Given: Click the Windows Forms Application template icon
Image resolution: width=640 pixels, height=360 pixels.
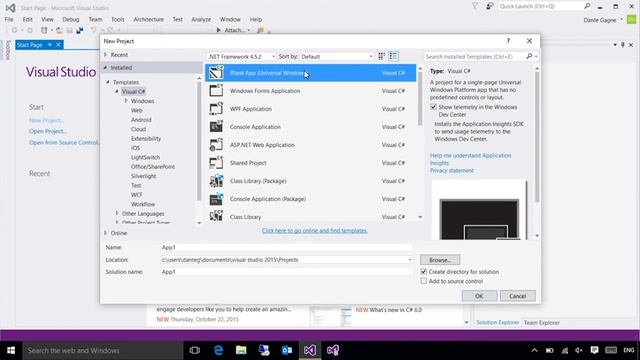Looking at the screenshot, I should tap(216, 91).
